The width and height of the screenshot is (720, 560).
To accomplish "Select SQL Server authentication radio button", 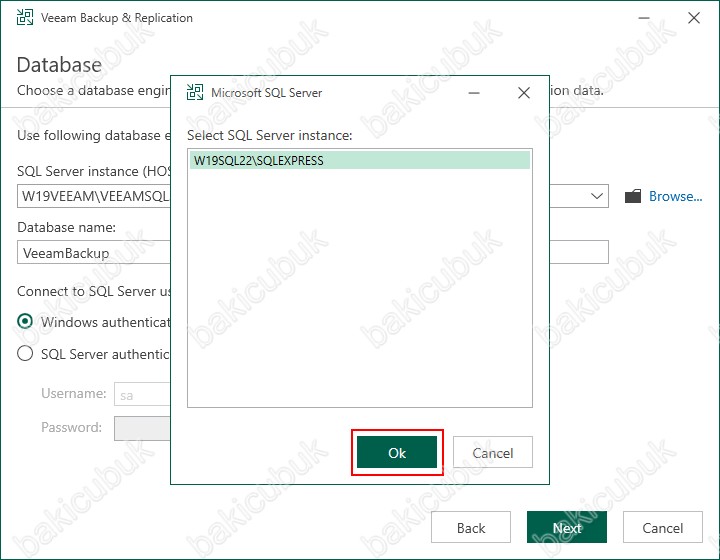I will (25, 353).
